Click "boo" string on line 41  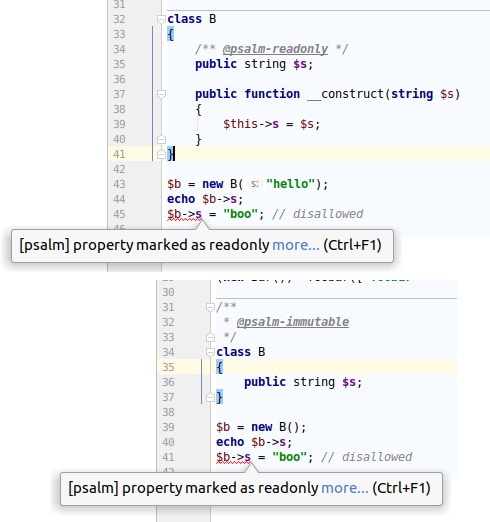click(x=289, y=457)
